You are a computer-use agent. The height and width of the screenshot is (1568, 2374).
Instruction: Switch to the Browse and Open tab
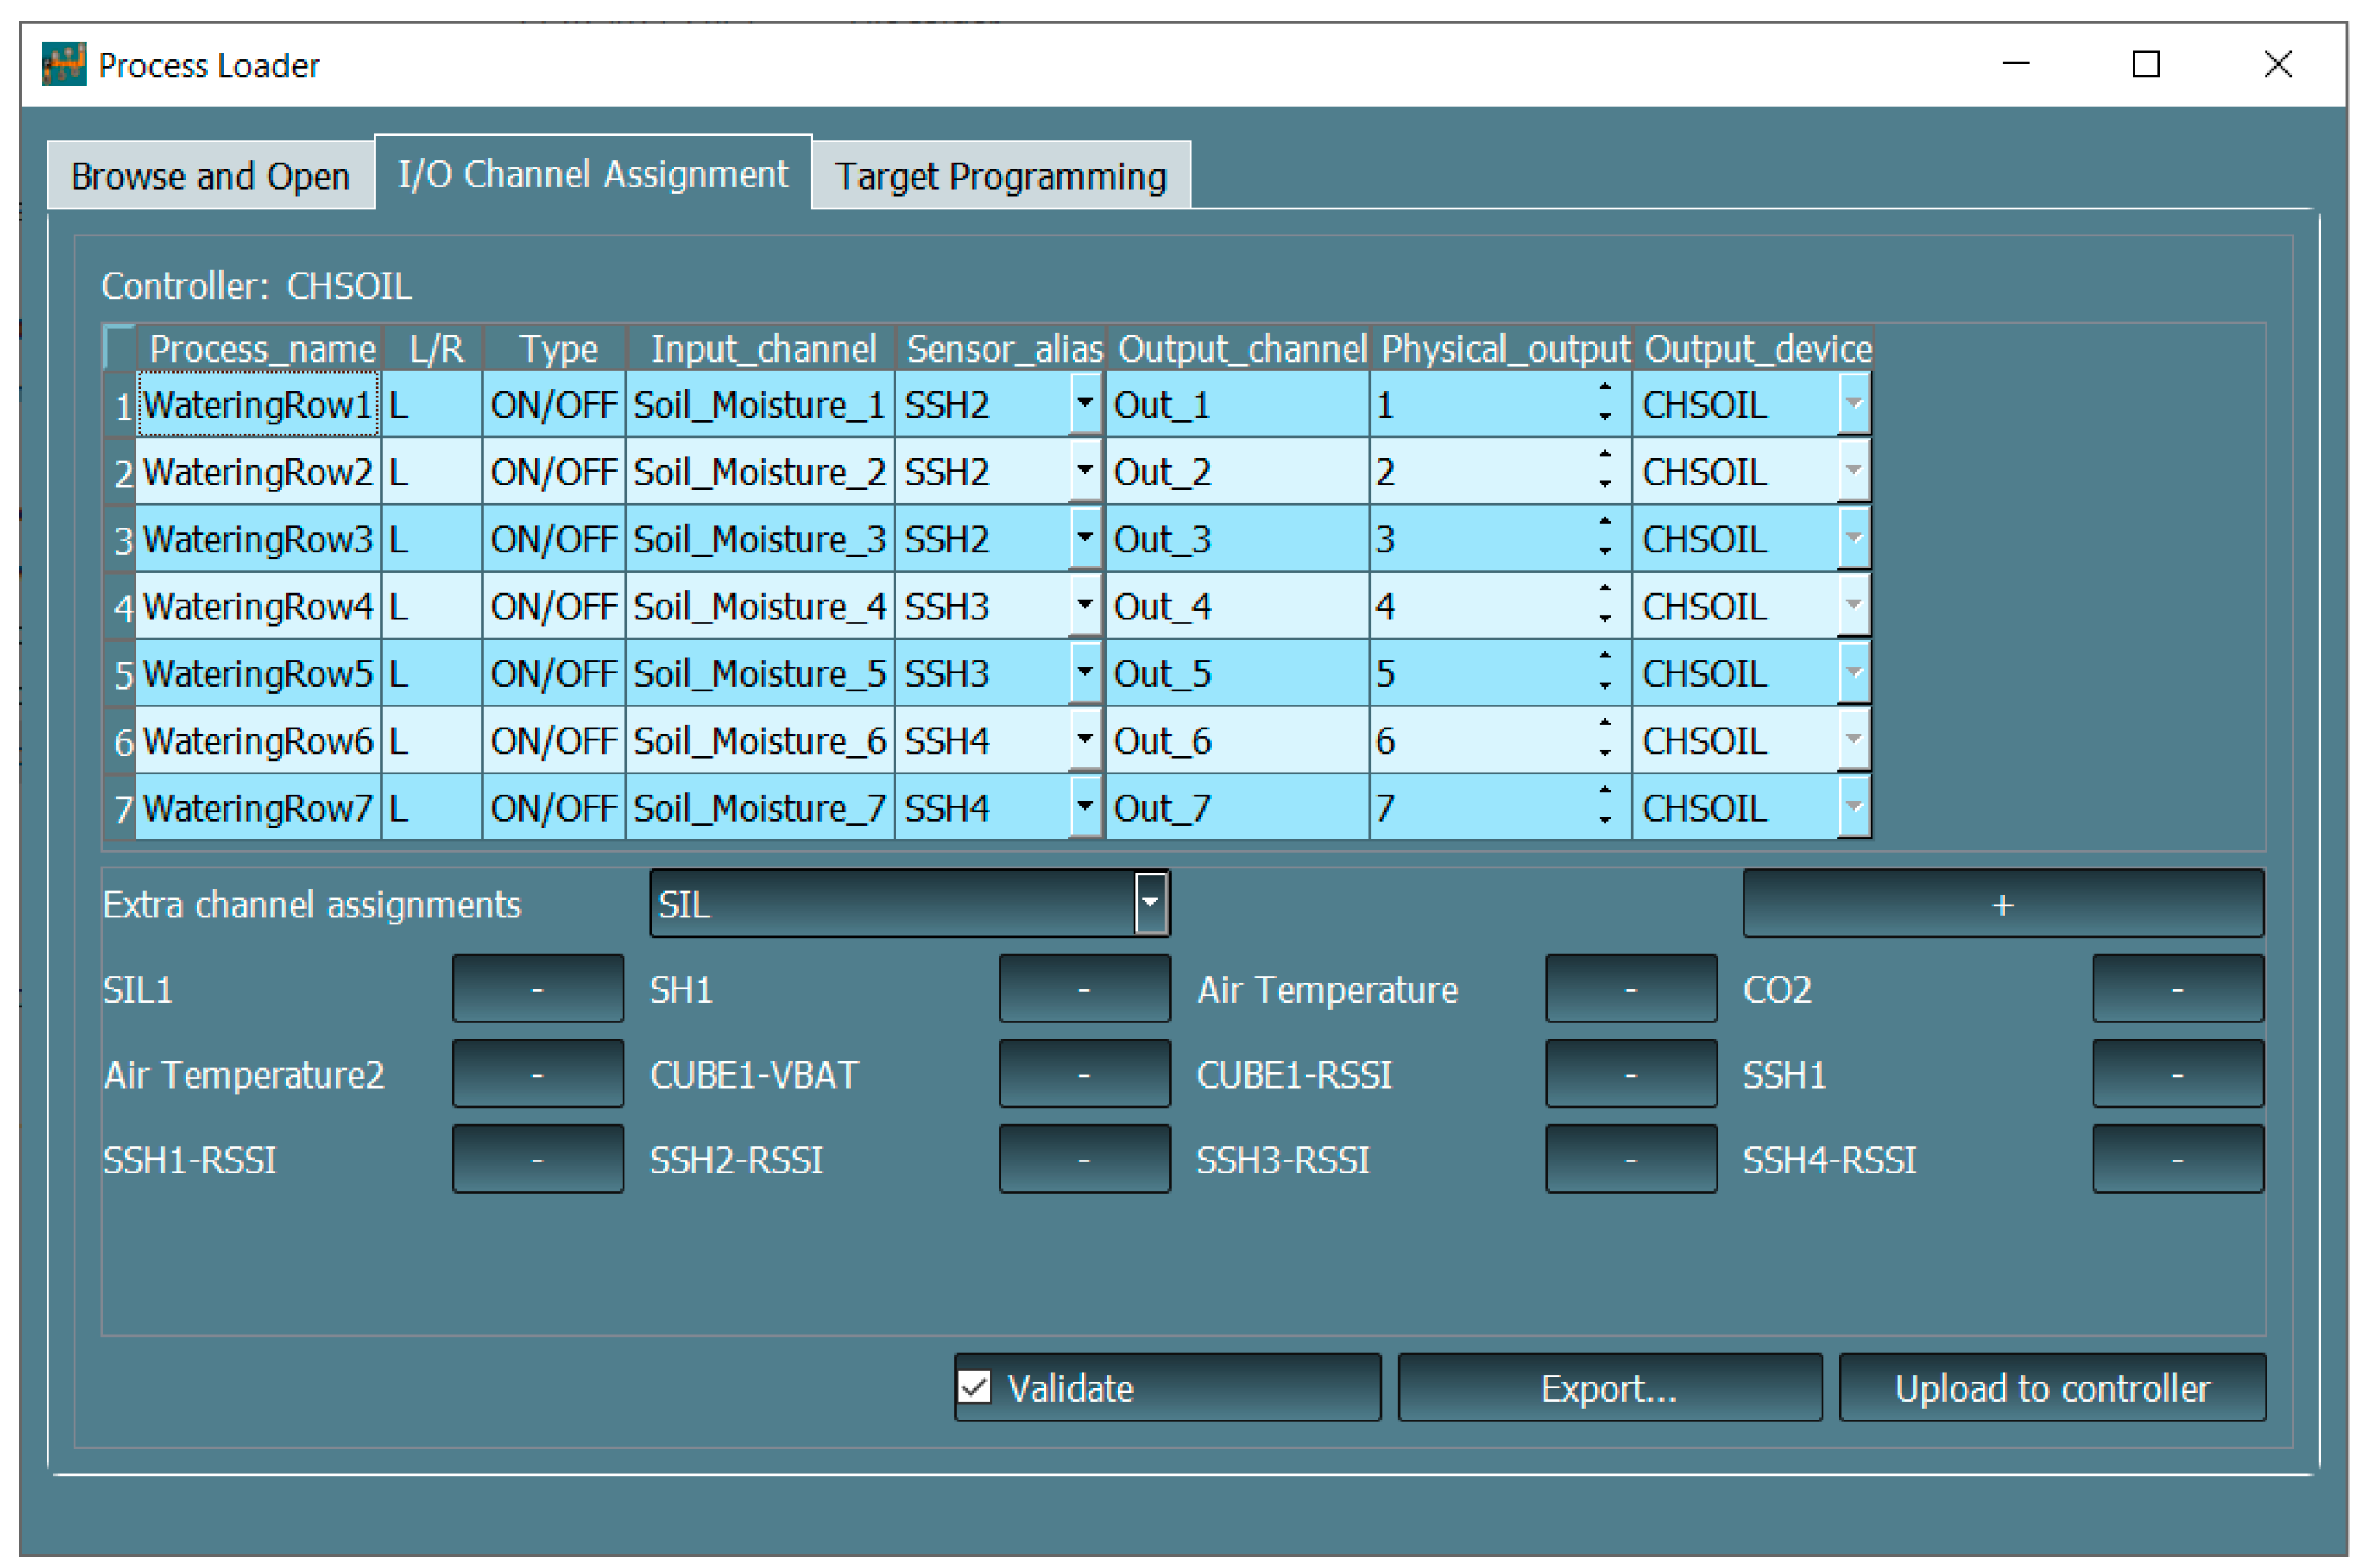point(210,176)
